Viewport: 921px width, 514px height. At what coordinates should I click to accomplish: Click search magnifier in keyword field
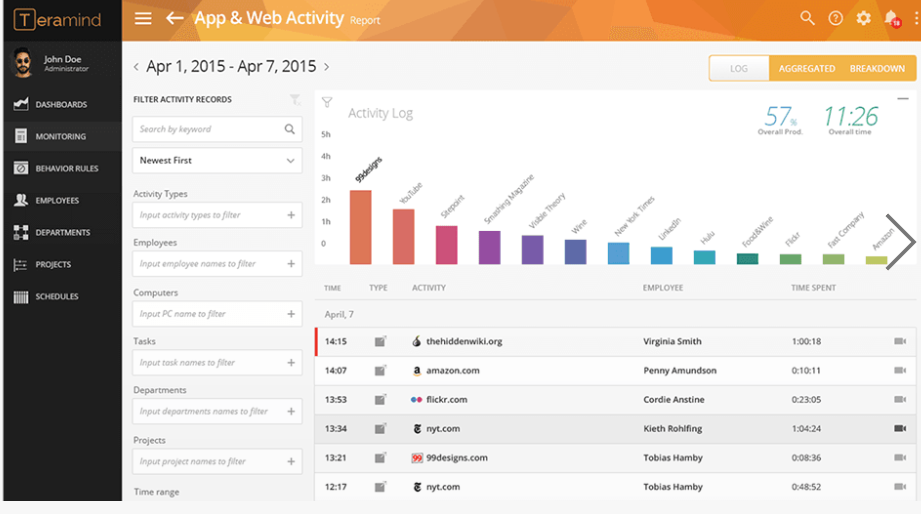[290, 129]
